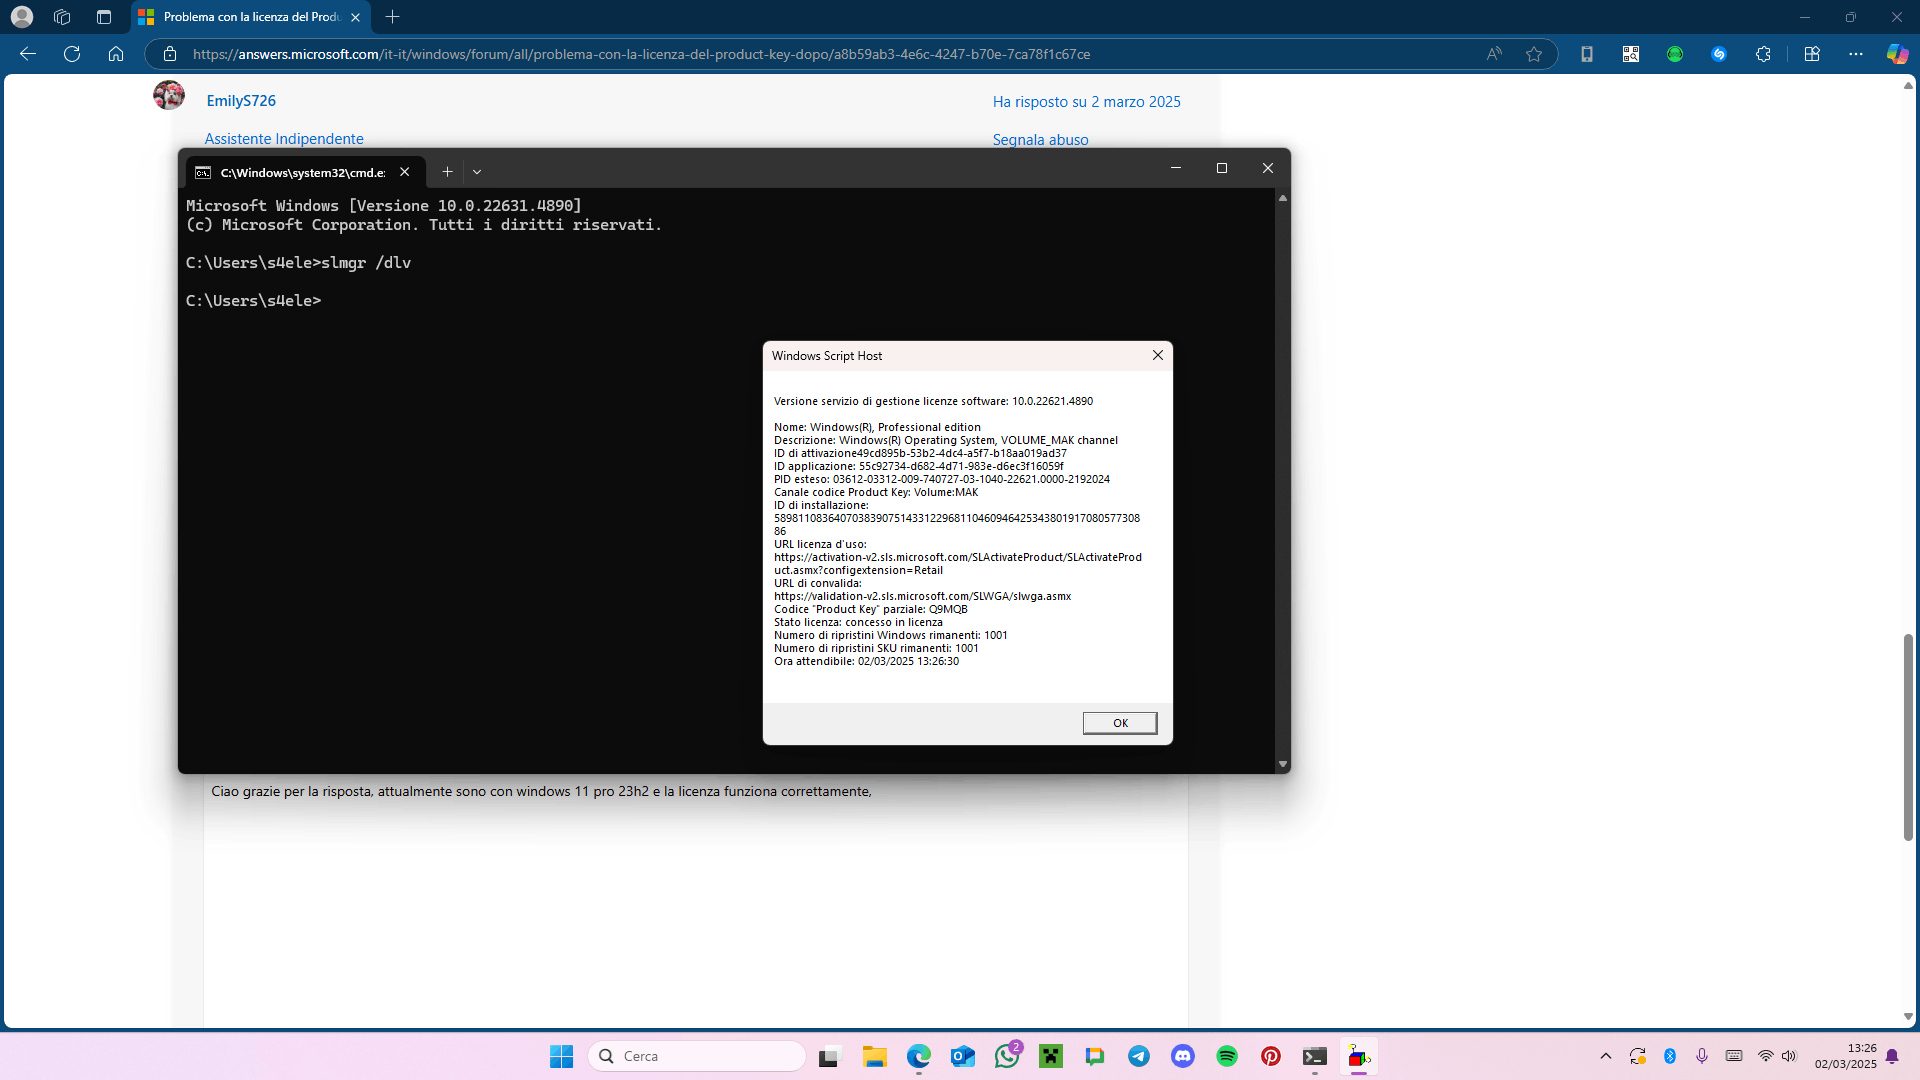The image size is (1920, 1080).
Task: Open the Collections icon in toolbar
Action: pyautogui.click(x=1812, y=54)
